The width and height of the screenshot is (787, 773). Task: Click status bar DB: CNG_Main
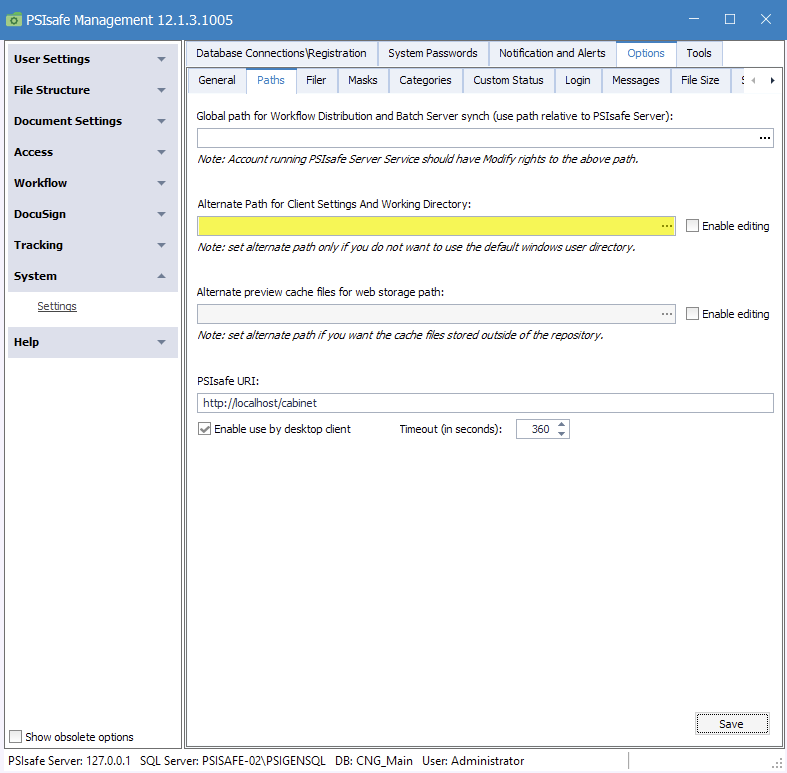pyautogui.click(x=373, y=760)
